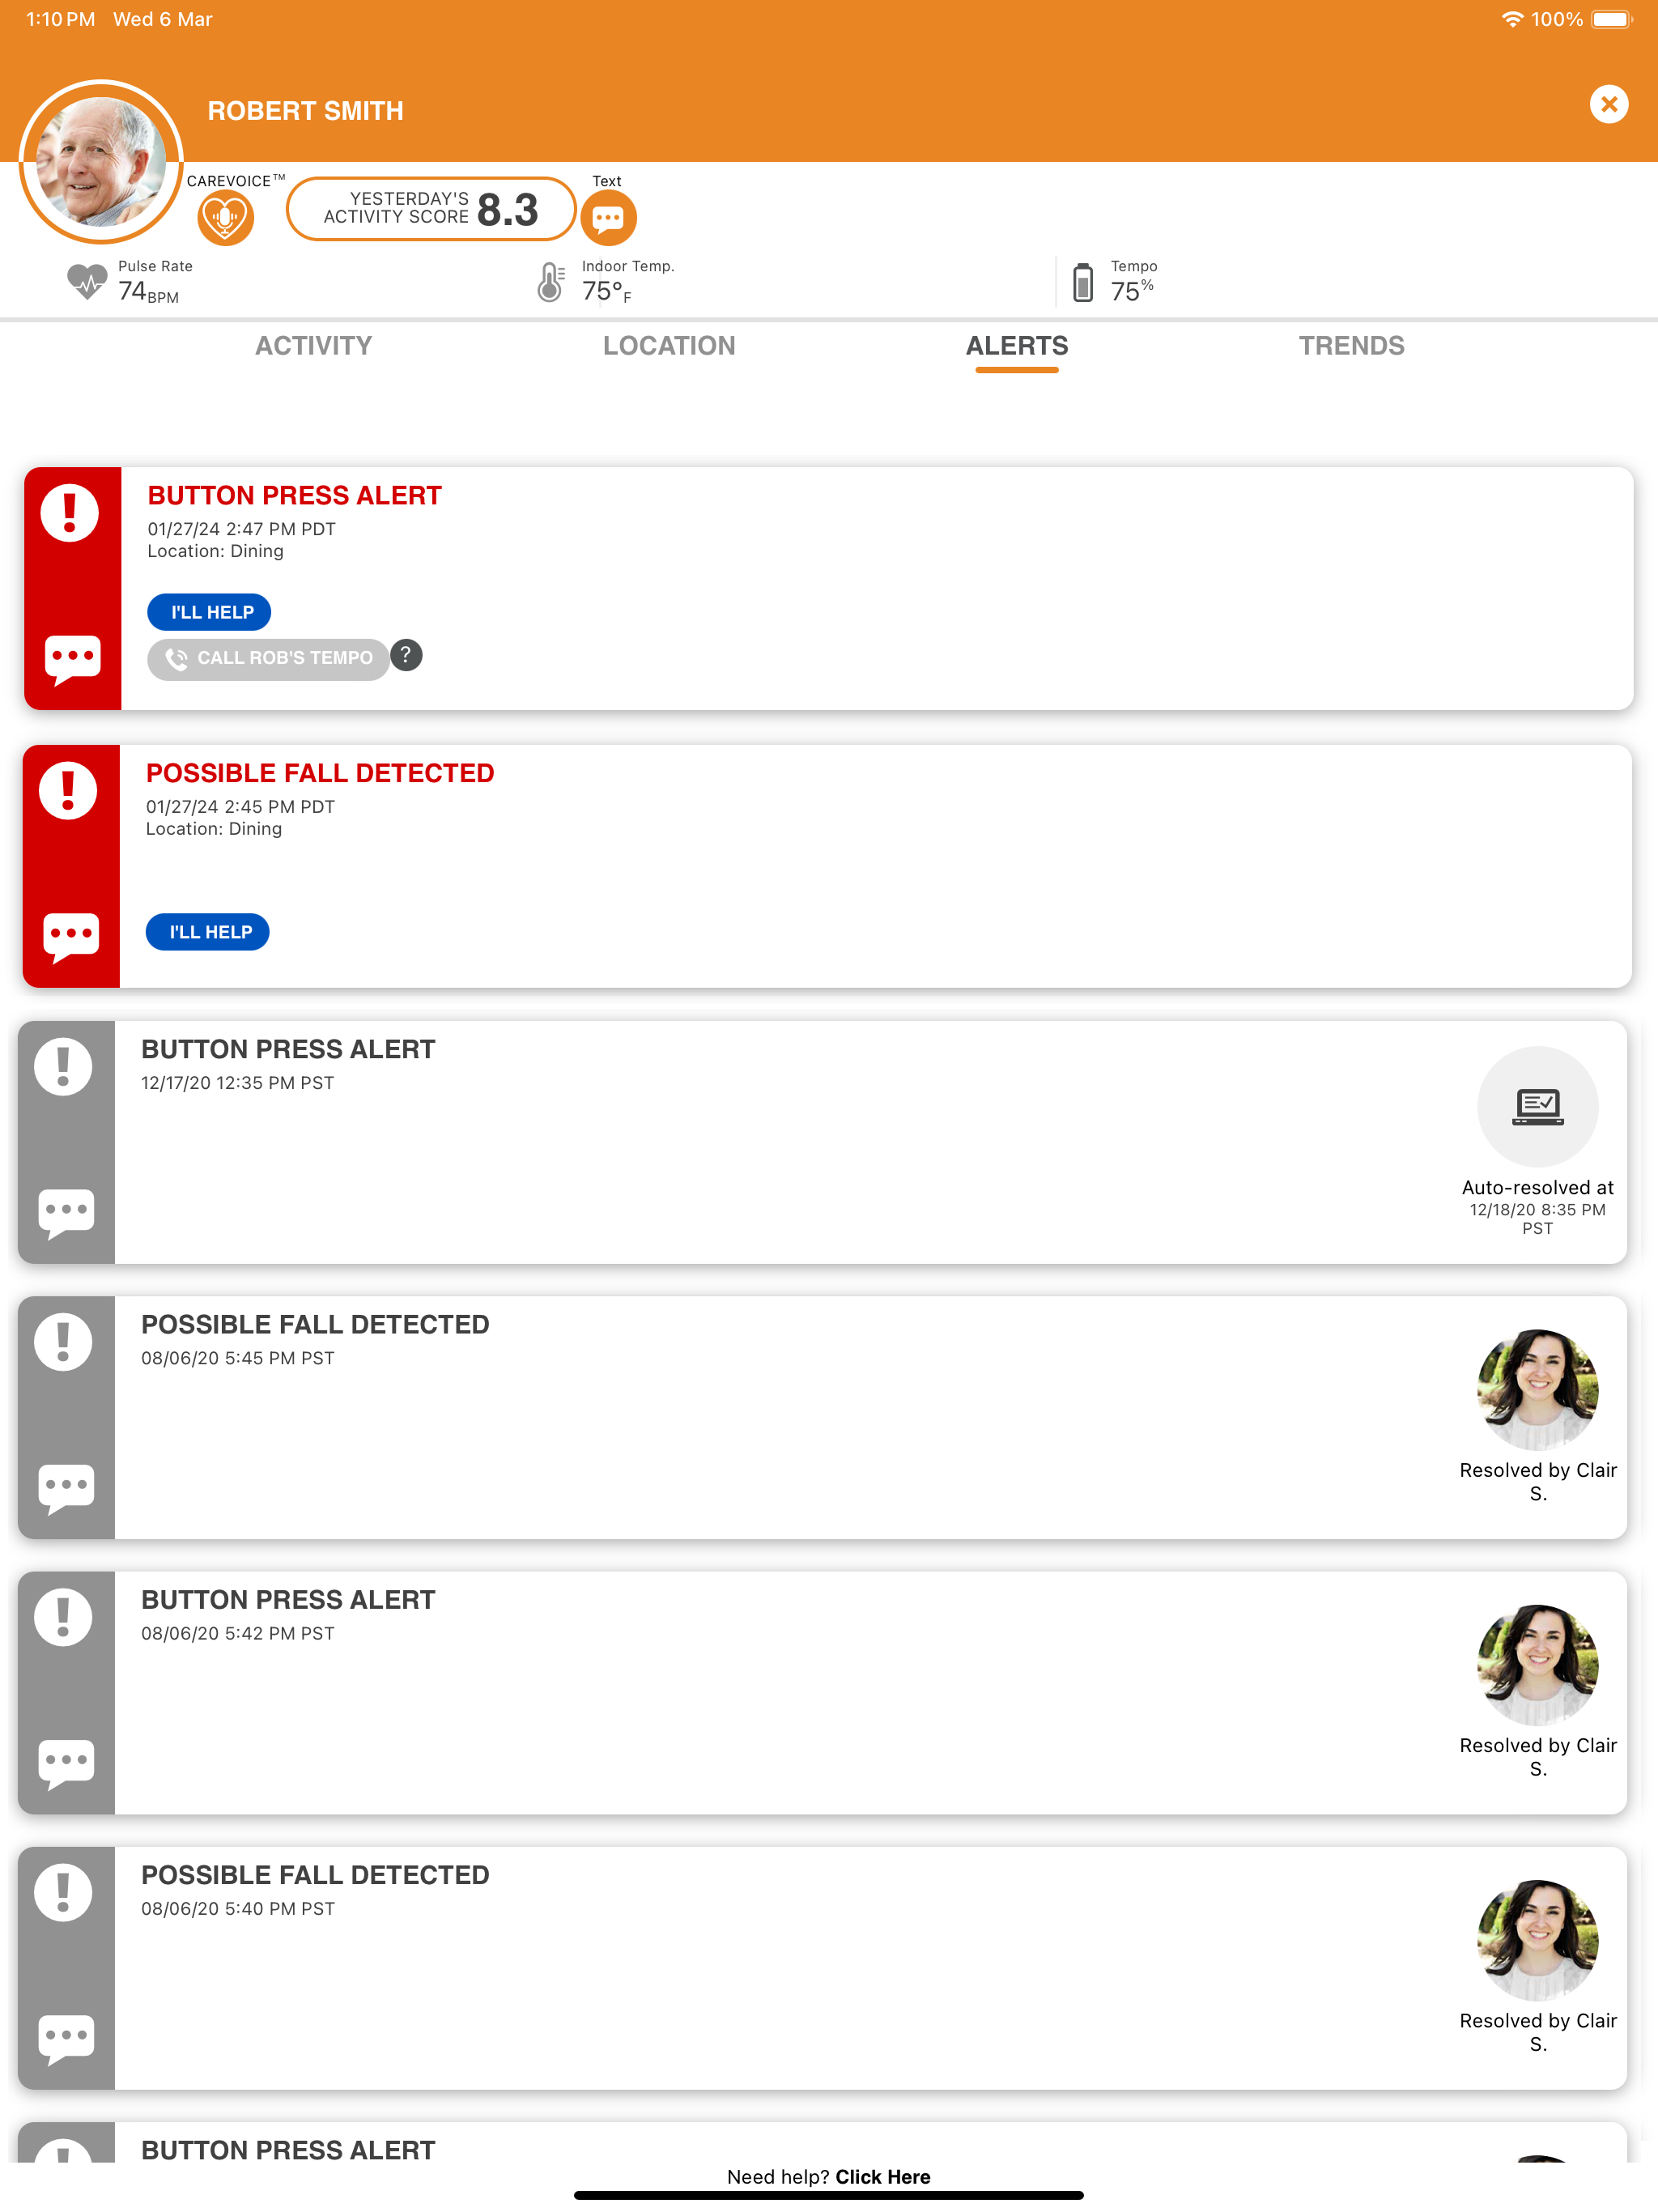Close Robert Smith's profile with X
Viewport: 1658px width, 2212px height.
pos(1608,104)
